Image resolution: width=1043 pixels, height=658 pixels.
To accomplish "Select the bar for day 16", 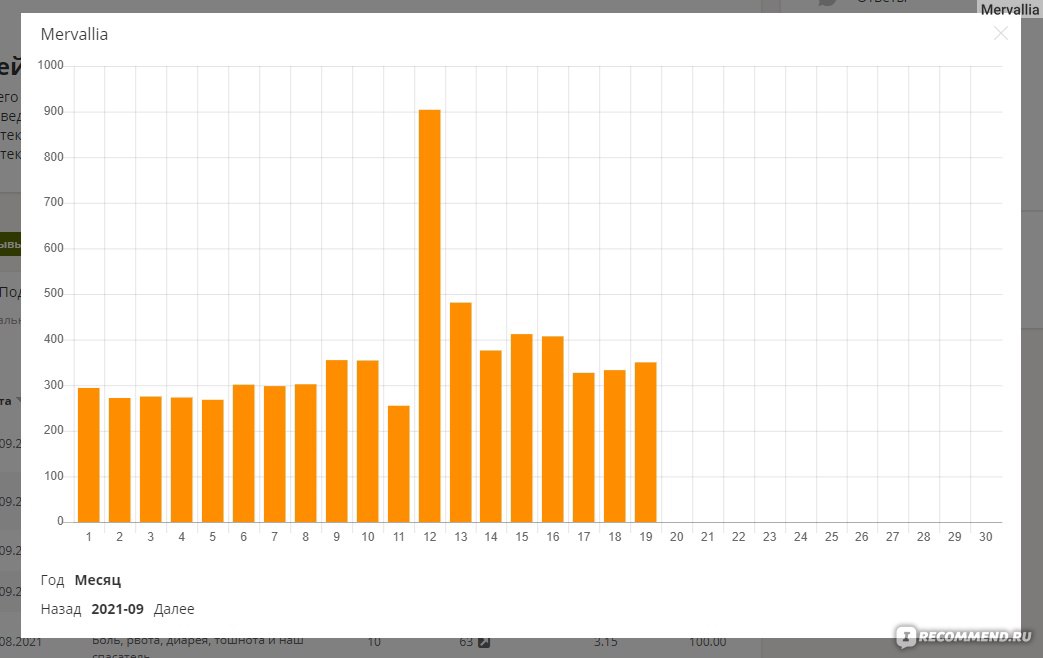I will (x=553, y=429).
